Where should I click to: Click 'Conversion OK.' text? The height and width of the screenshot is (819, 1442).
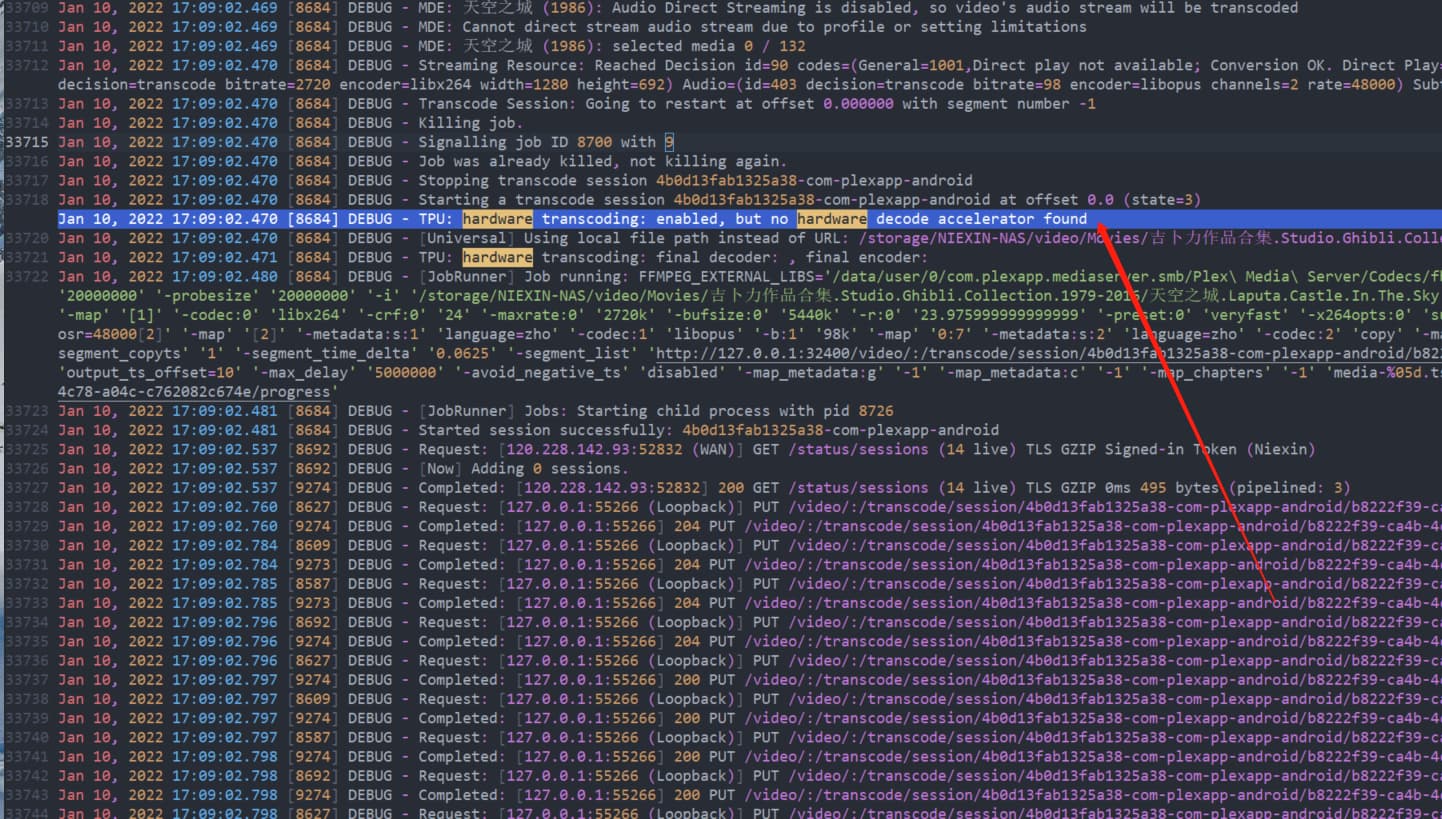click(1272, 65)
